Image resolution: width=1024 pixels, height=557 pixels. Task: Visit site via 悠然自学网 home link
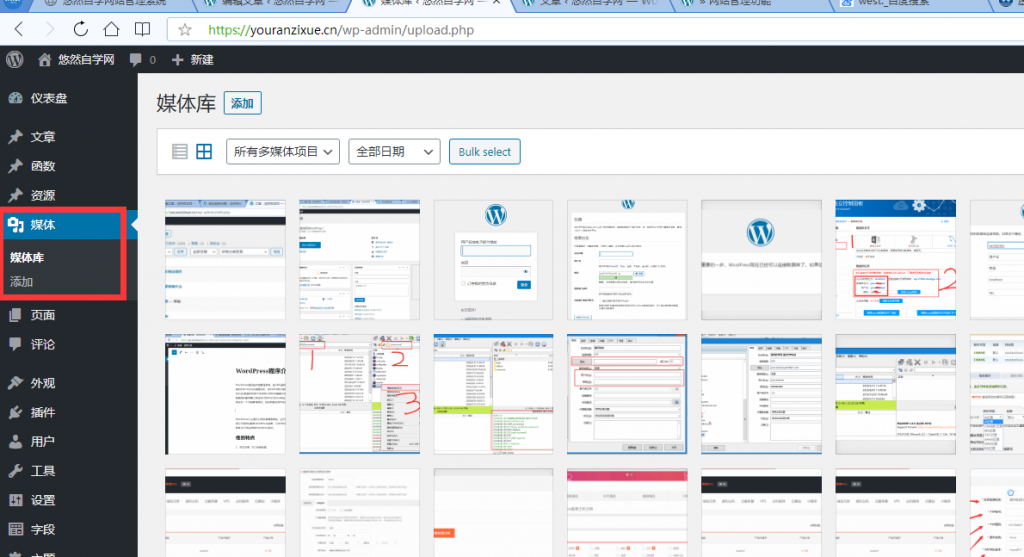(x=76, y=59)
